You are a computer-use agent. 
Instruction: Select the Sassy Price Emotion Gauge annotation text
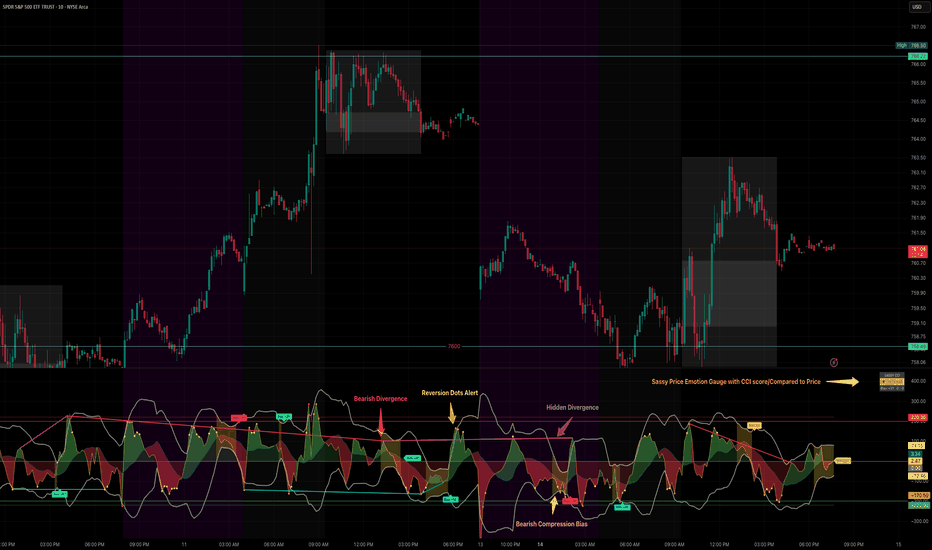click(x=736, y=382)
